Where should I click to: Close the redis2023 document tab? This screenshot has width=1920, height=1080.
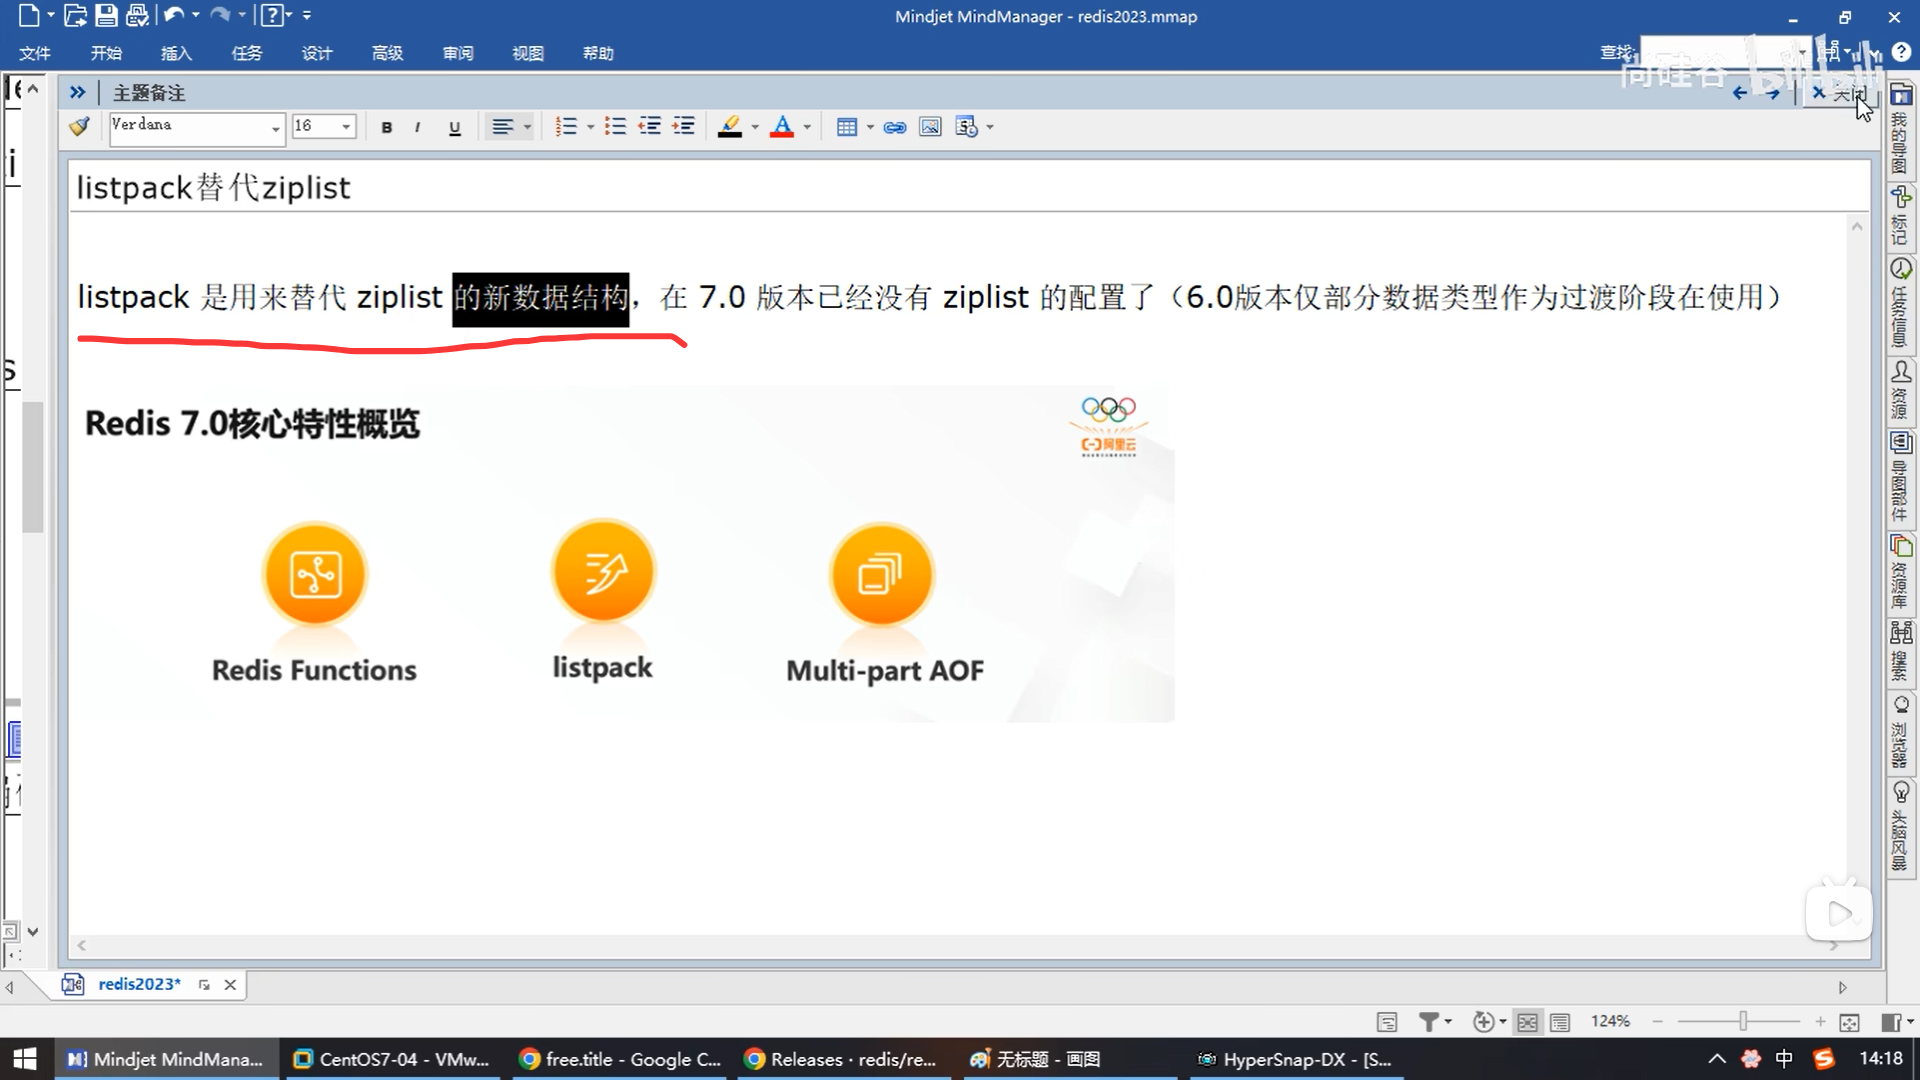pyautogui.click(x=230, y=985)
